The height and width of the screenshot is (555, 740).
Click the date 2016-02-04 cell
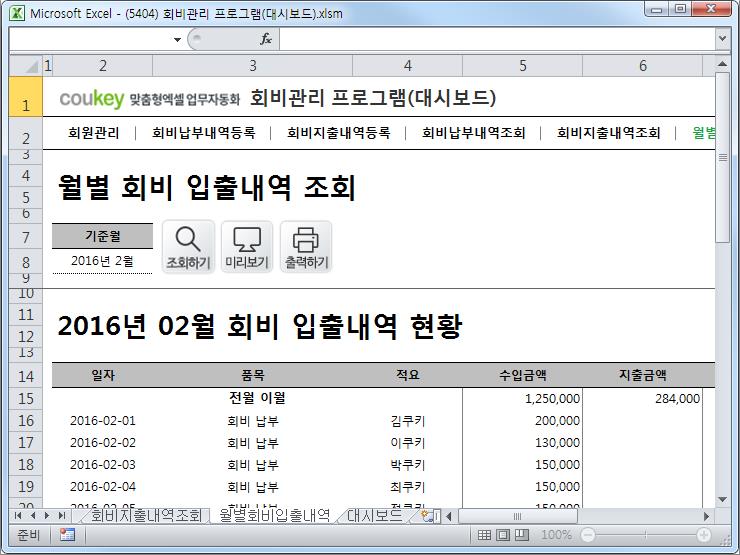[102, 487]
